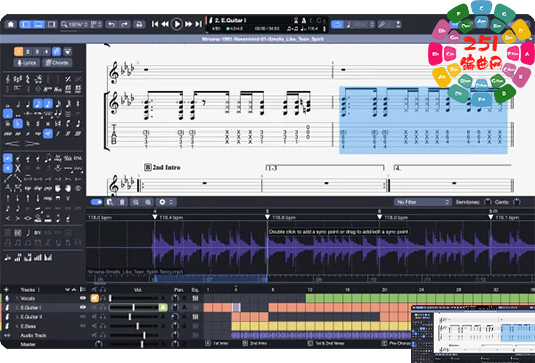Open the zoom percentage dropdown
Screen dimensions: 535x363
point(74,24)
